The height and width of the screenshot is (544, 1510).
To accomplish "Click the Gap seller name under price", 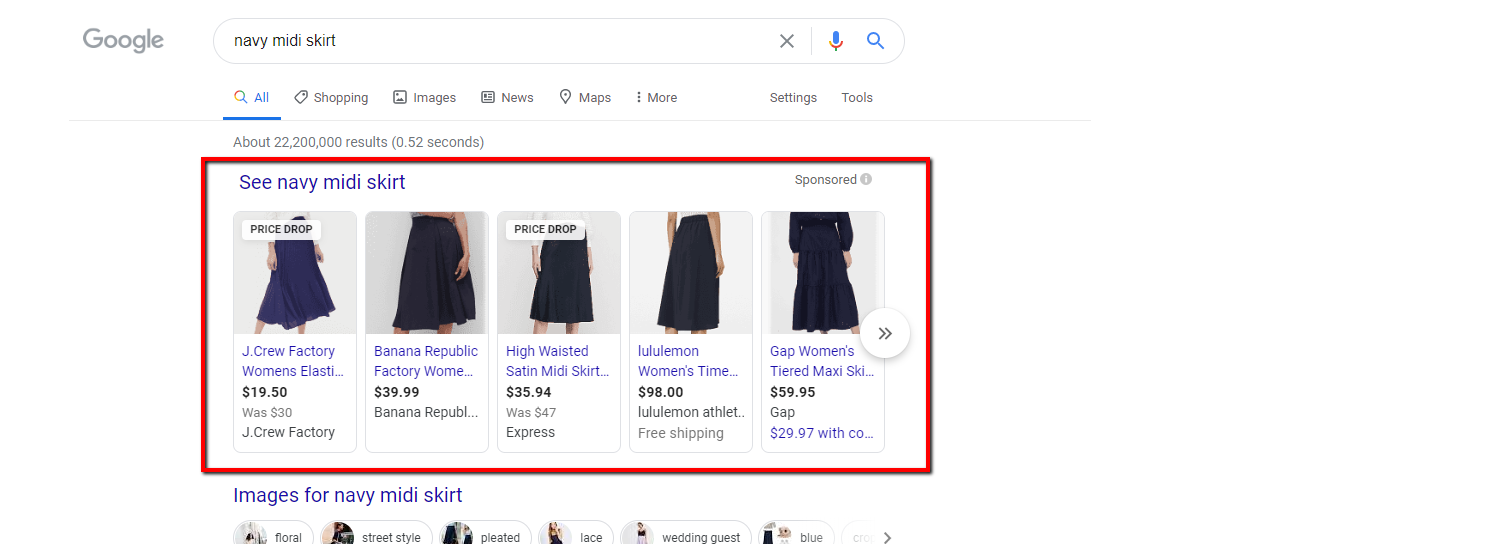I will coord(782,412).
